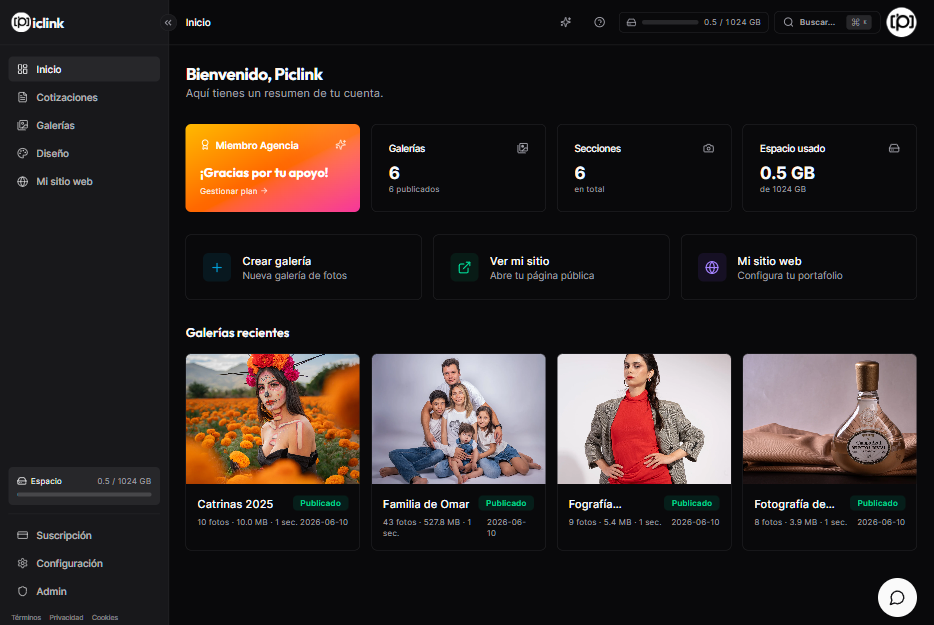Screen dimensions: 934x625
Task: Click the 0.5 GB value in Espacio usado
Action: pos(787,173)
